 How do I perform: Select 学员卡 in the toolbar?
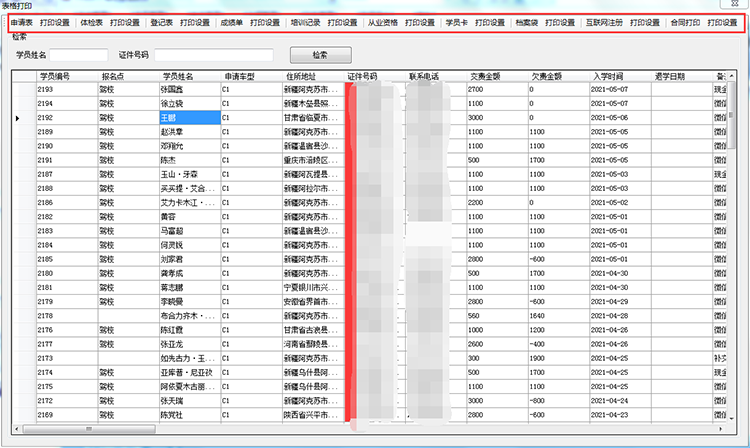coord(456,21)
